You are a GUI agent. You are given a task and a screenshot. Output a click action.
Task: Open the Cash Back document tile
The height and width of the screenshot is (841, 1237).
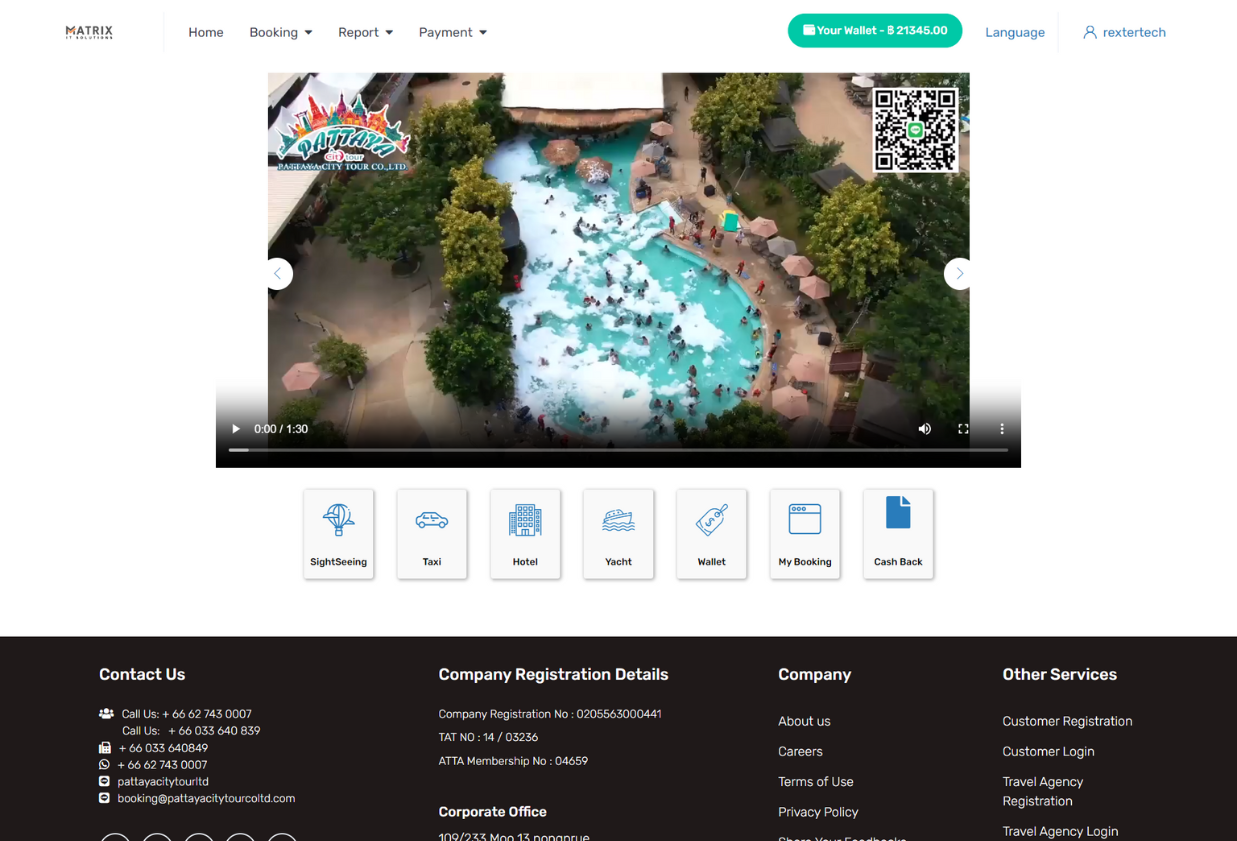pos(898,533)
